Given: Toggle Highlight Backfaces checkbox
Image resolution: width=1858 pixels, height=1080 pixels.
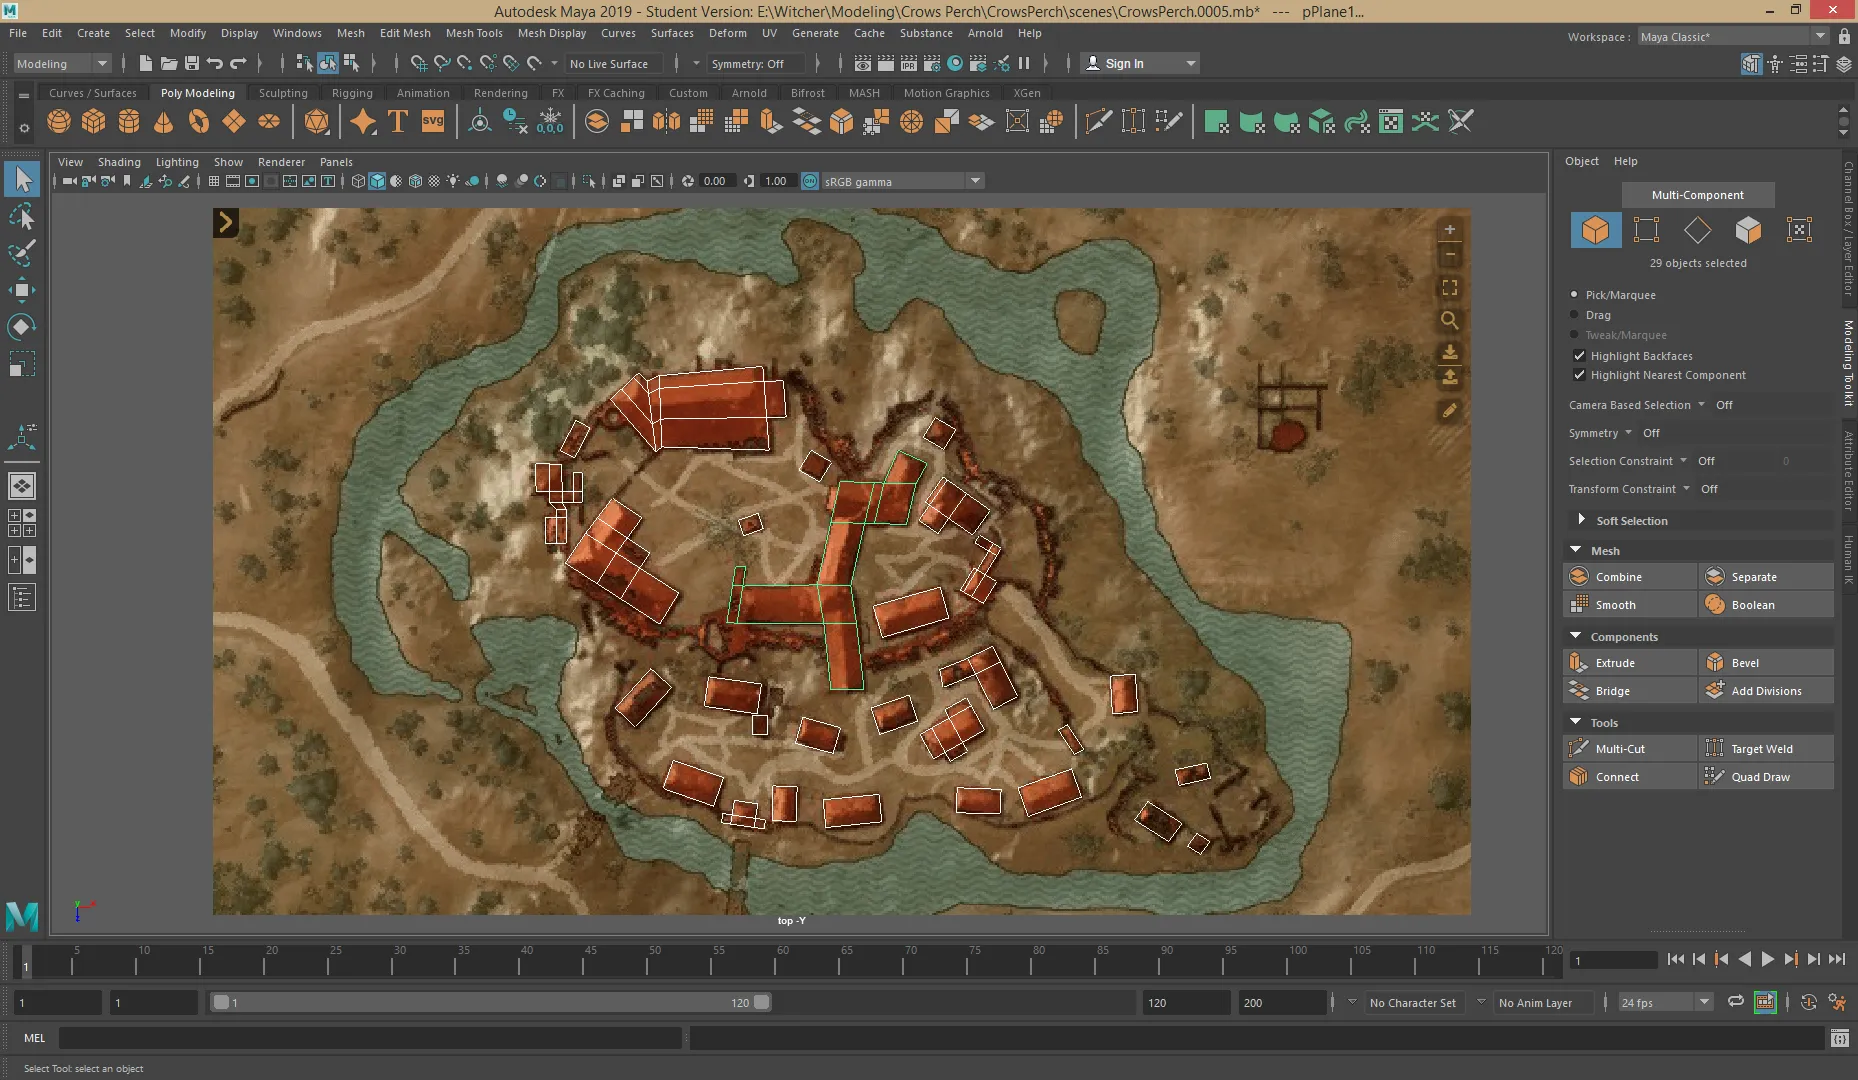Looking at the screenshot, I should (x=1580, y=356).
